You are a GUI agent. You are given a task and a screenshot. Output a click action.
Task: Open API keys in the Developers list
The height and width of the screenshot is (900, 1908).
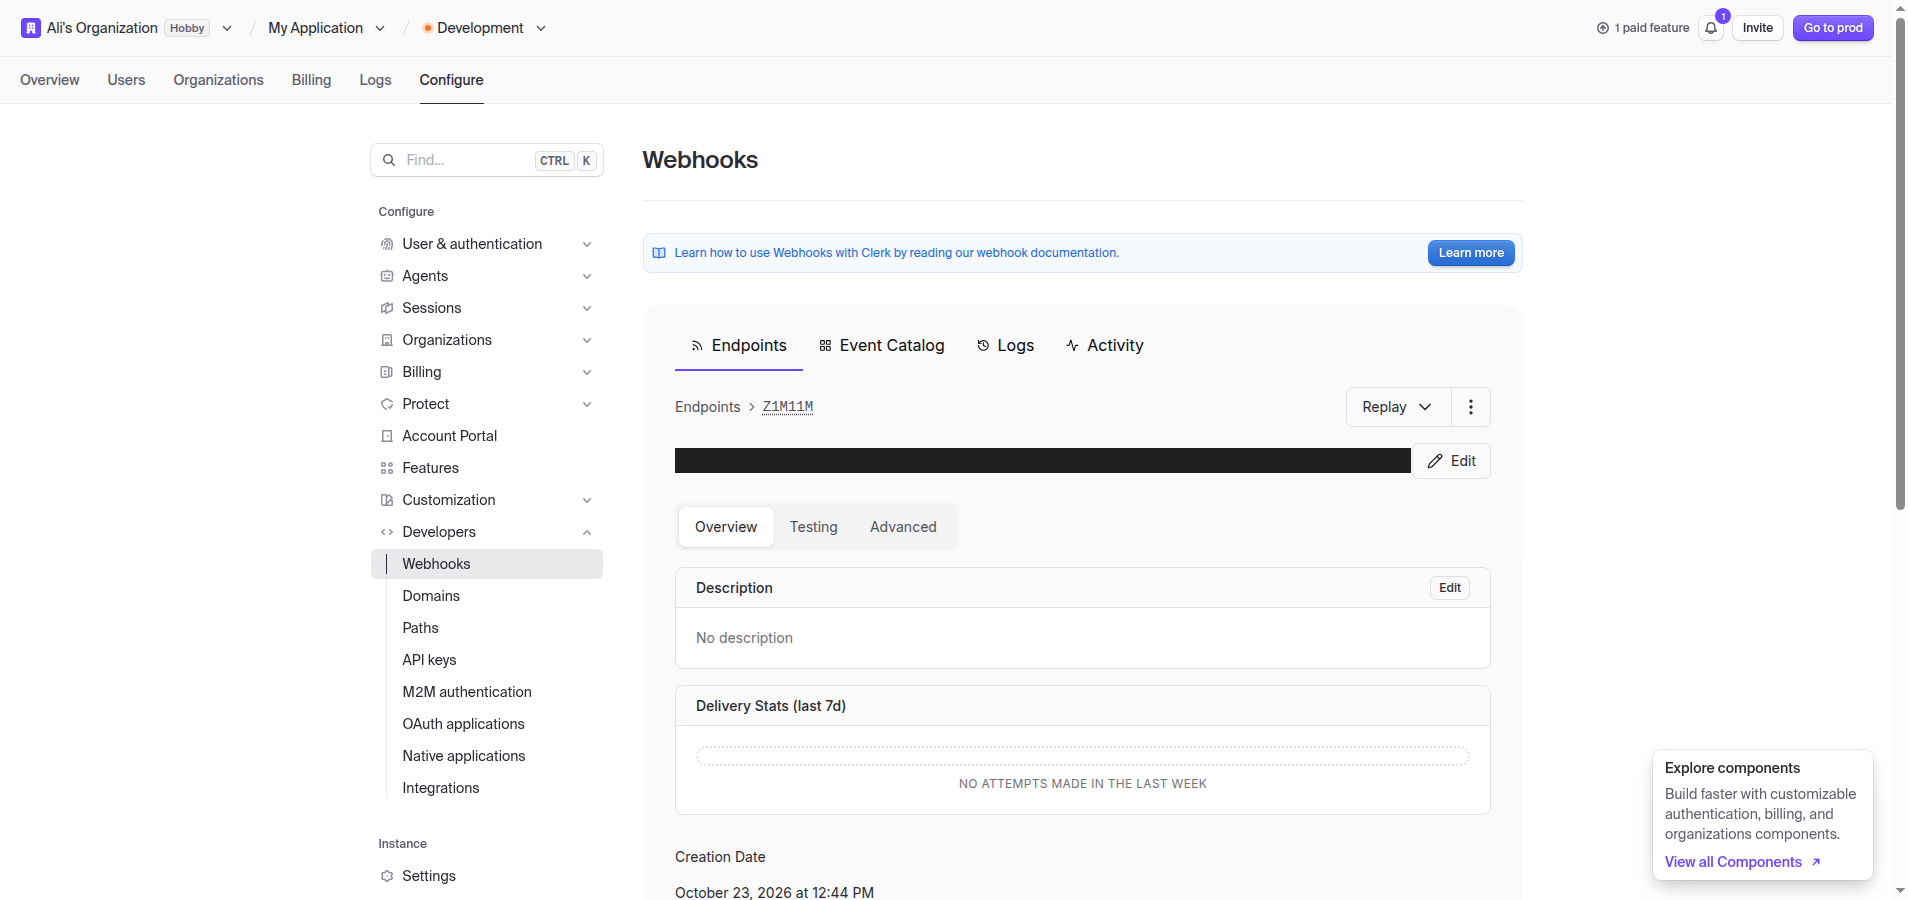pyautogui.click(x=429, y=660)
